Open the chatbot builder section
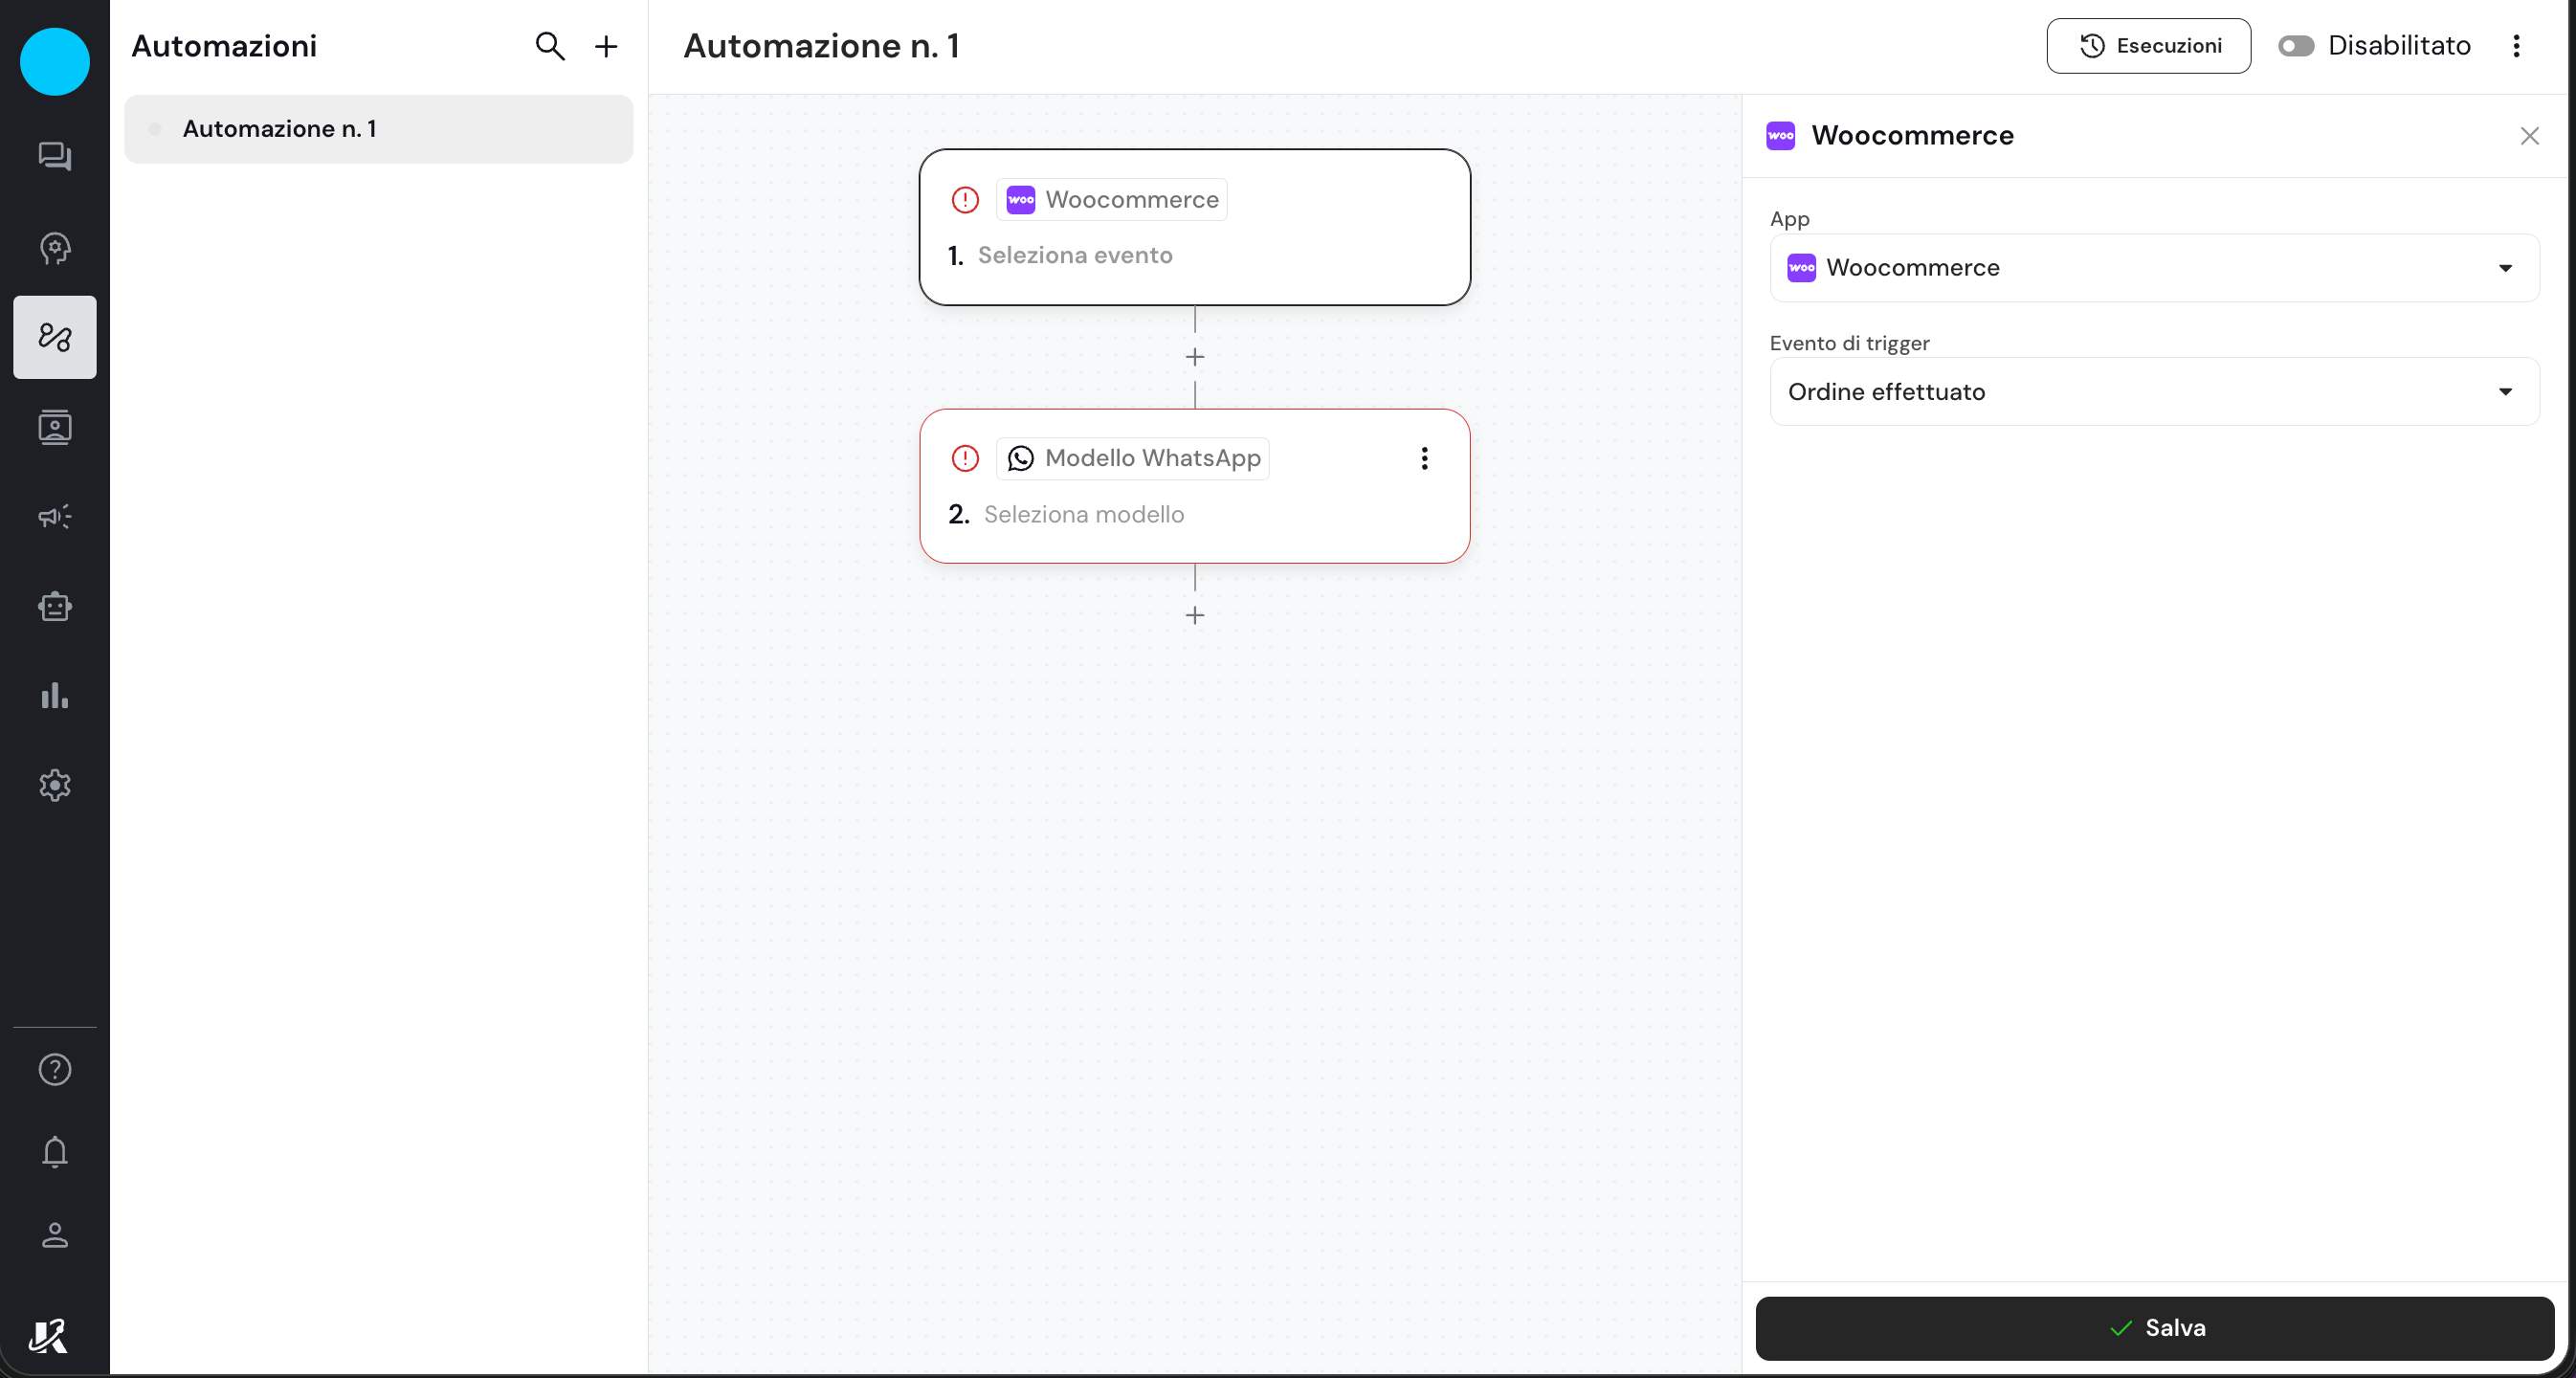The width and height of the screenshot is (2576, 1378). pyautogui.click(x=54, y=606)
